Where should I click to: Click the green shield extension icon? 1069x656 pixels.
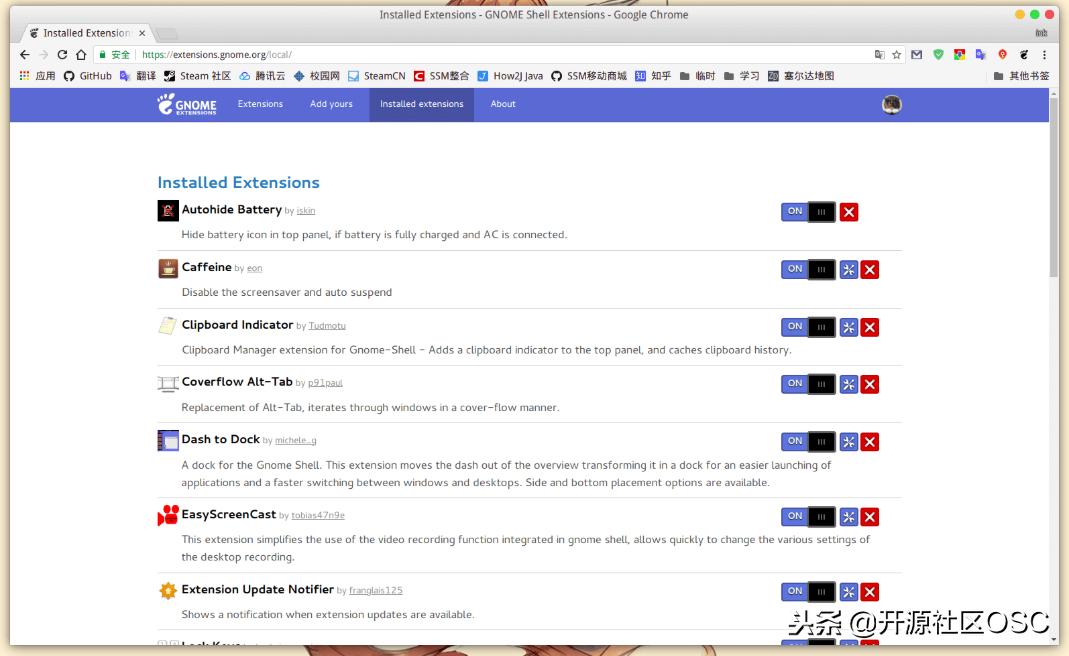click(x=938, y=55)
